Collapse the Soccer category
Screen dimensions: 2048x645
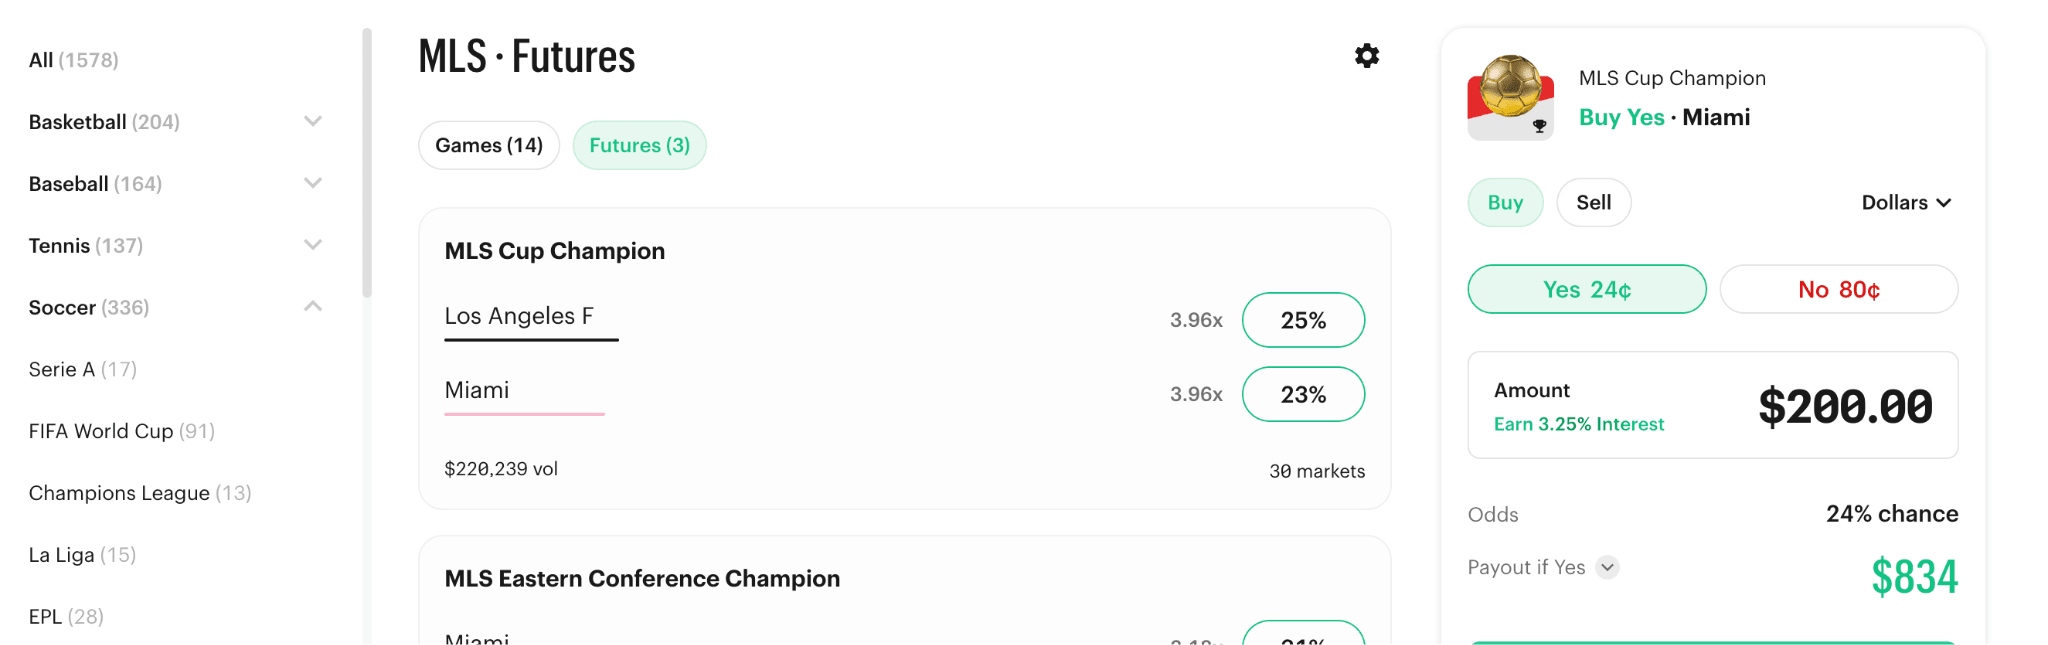coord(313,307)
